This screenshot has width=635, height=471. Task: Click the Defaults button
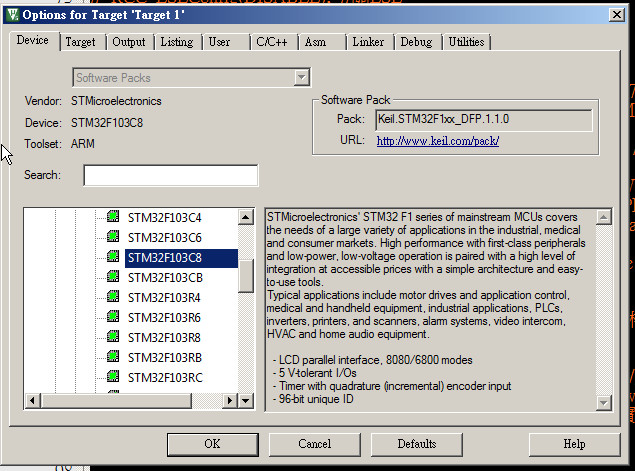[417, 444]
